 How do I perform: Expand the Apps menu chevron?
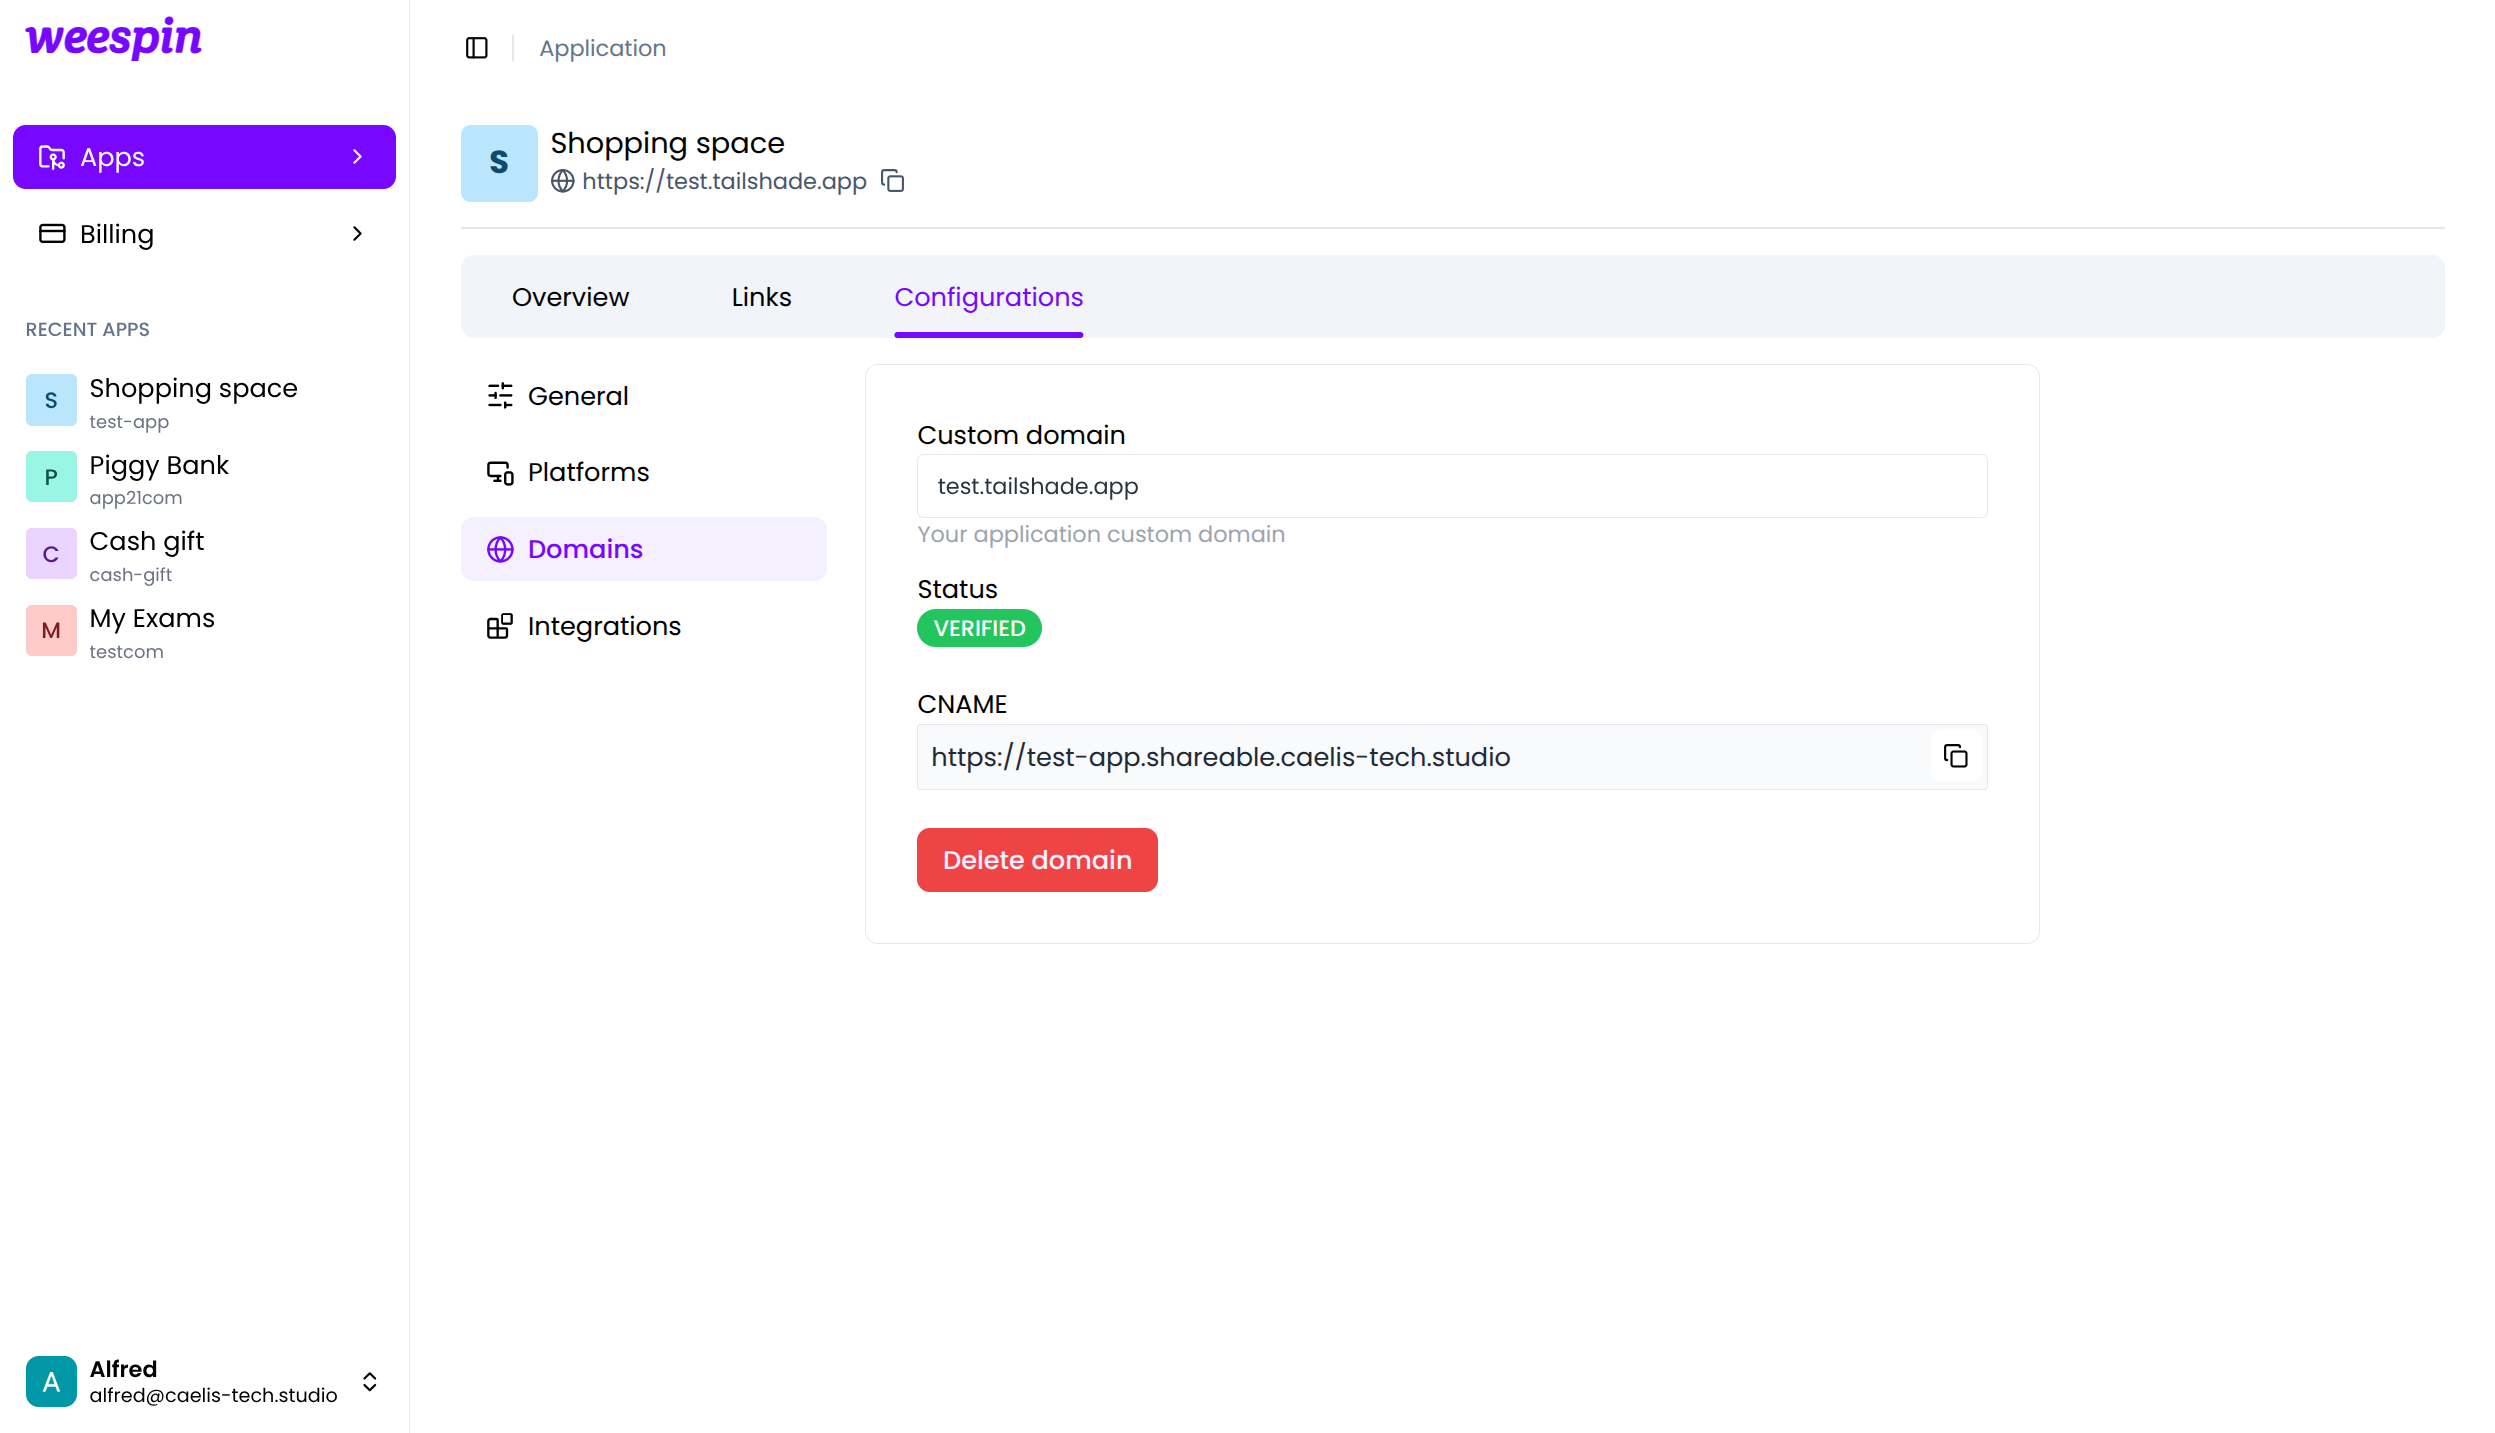357,157
